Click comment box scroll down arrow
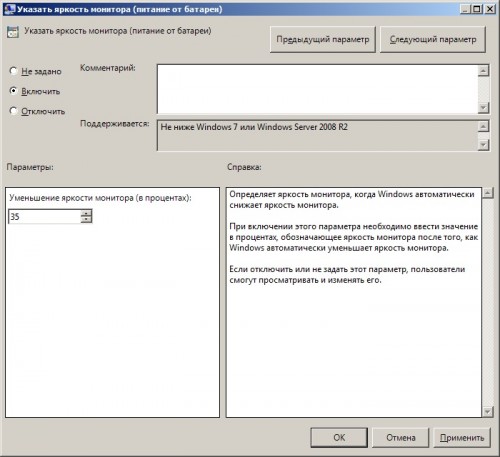The width and height of the screenshot is (500, 457). tap(483, 108)
